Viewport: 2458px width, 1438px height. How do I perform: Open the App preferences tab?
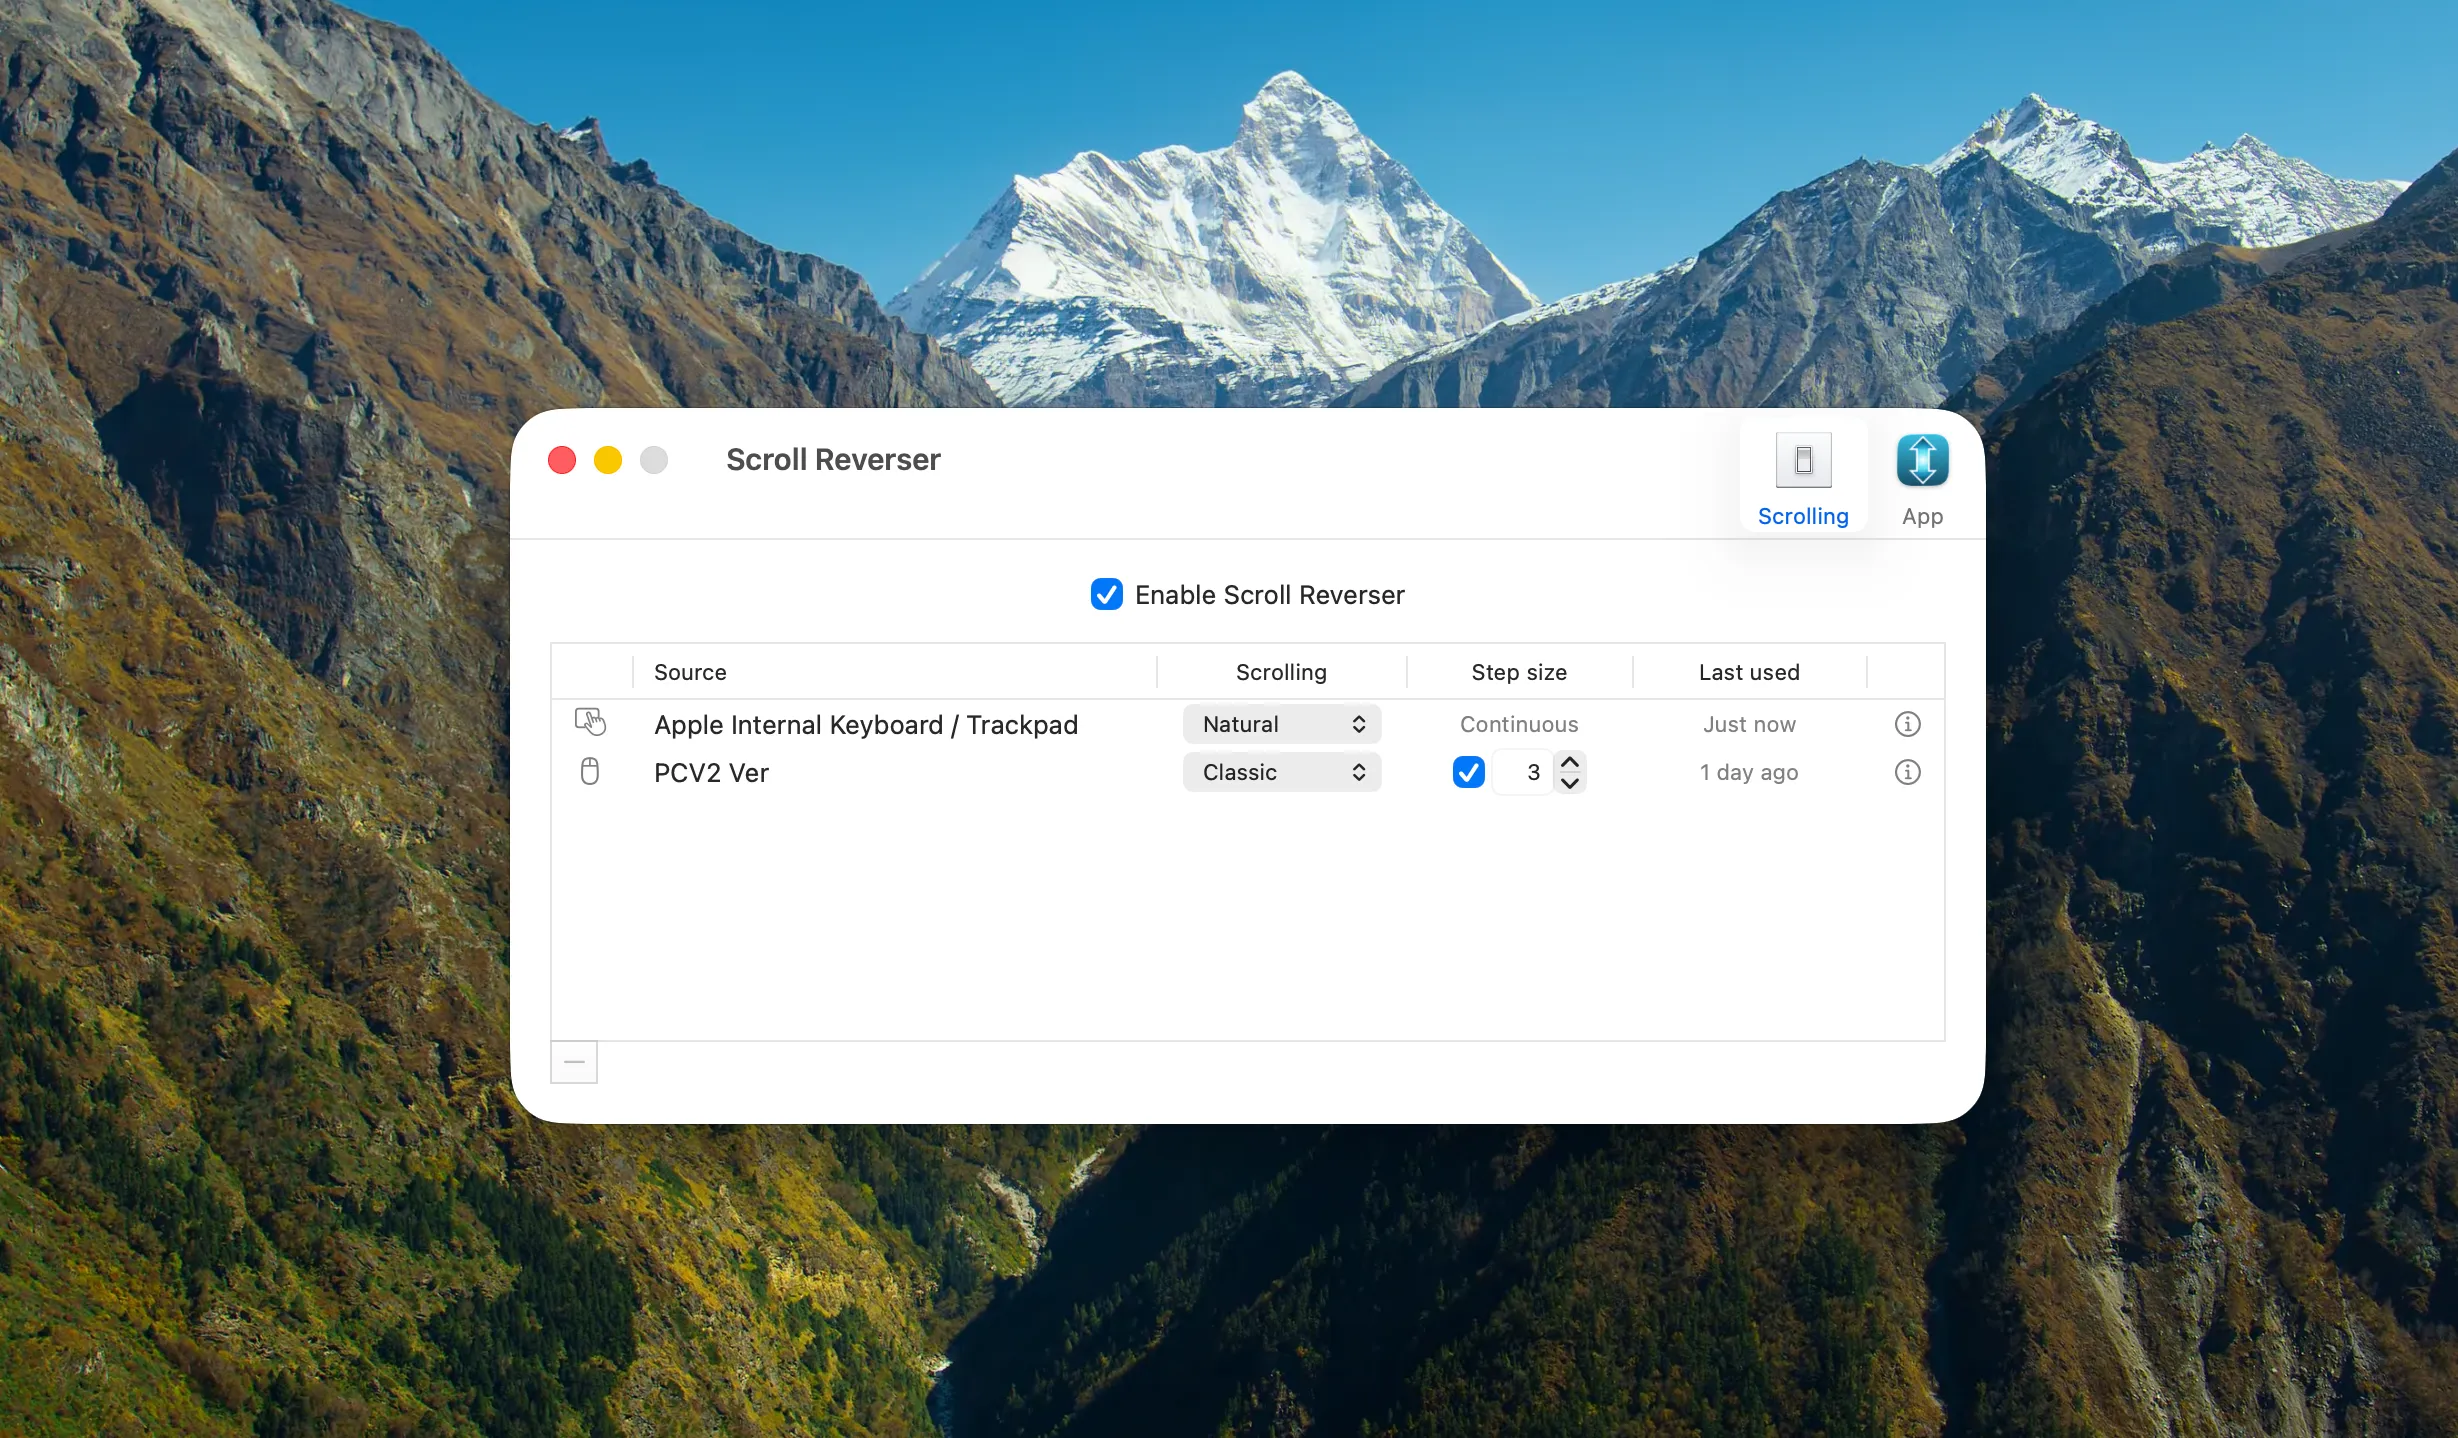coord(1922,479)
